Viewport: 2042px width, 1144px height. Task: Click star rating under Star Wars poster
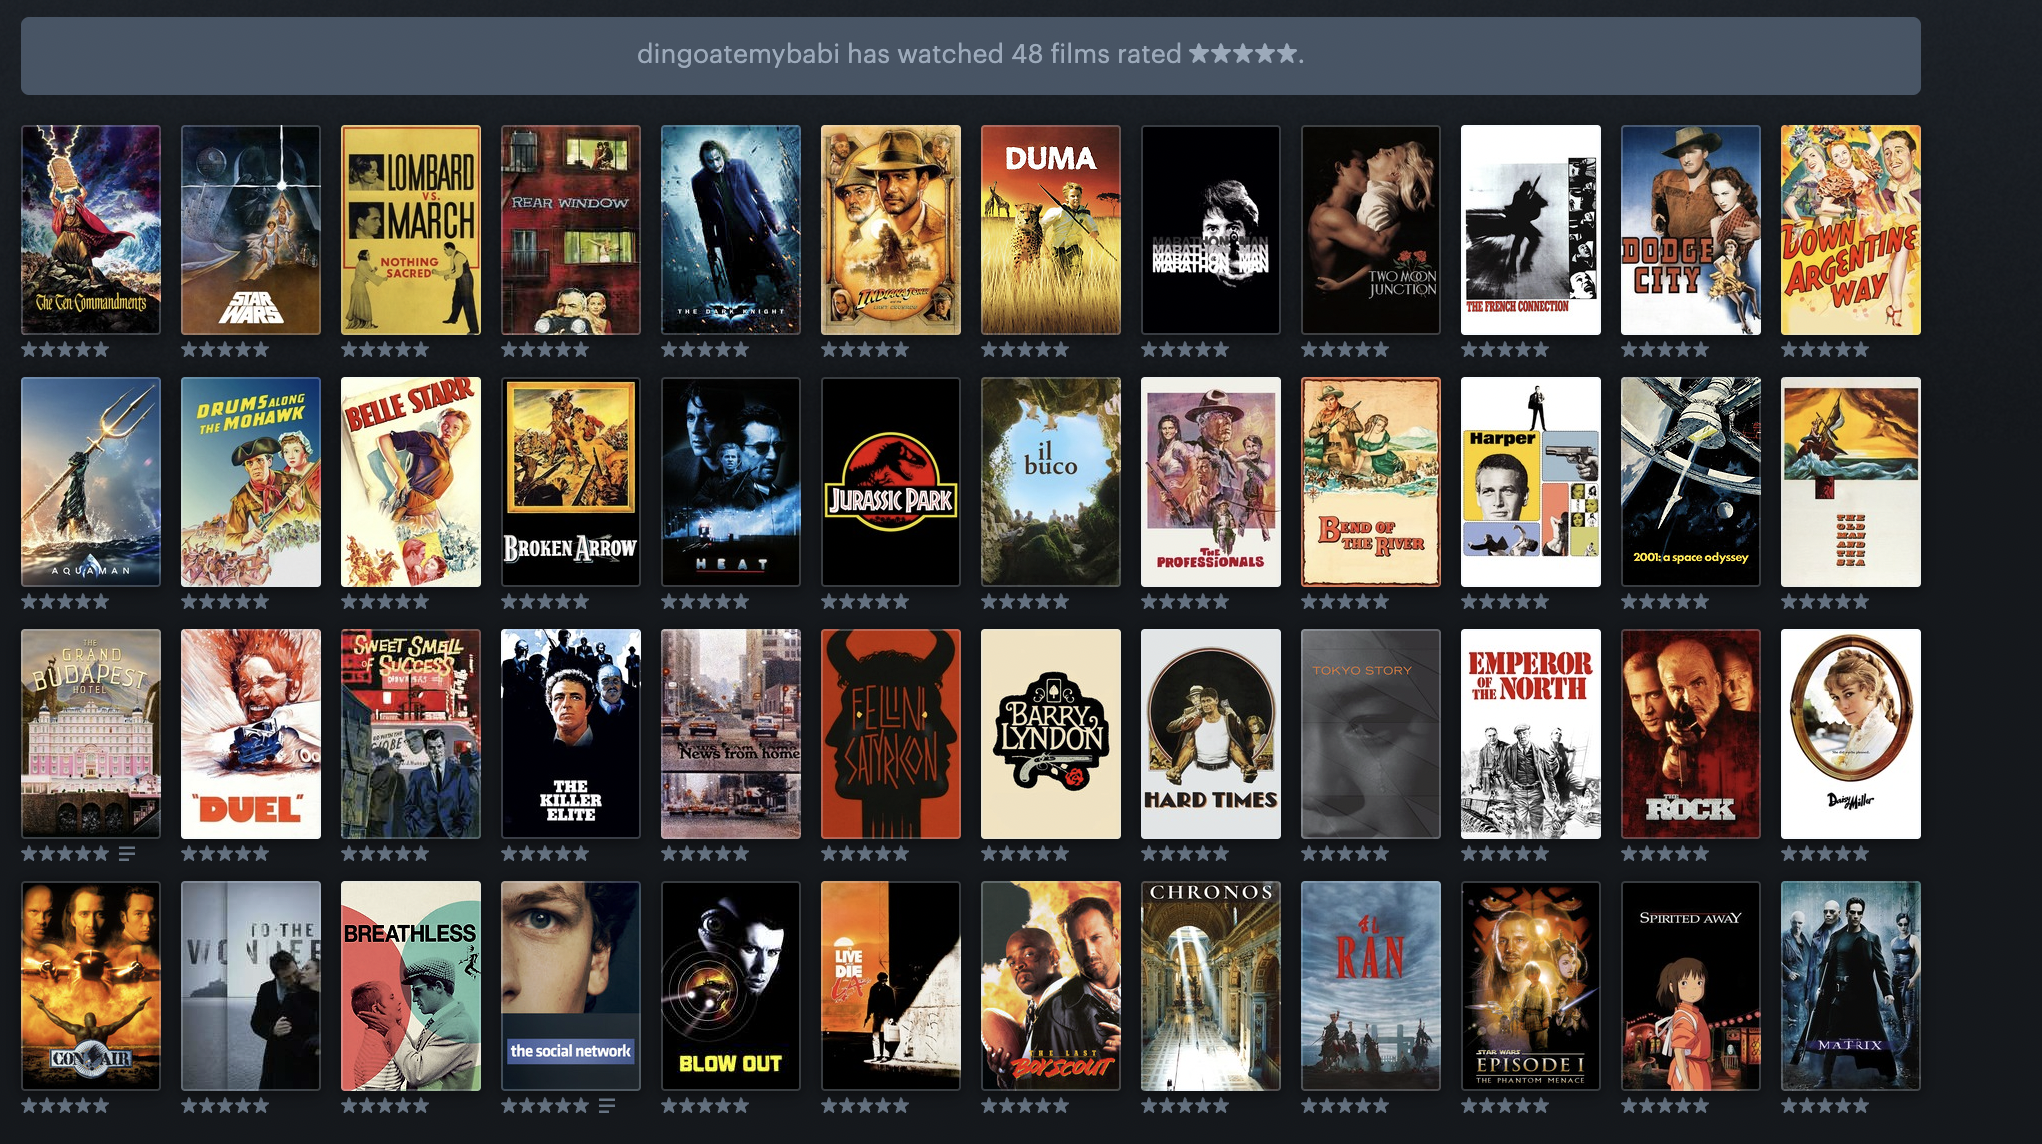[x=225, y=350]
